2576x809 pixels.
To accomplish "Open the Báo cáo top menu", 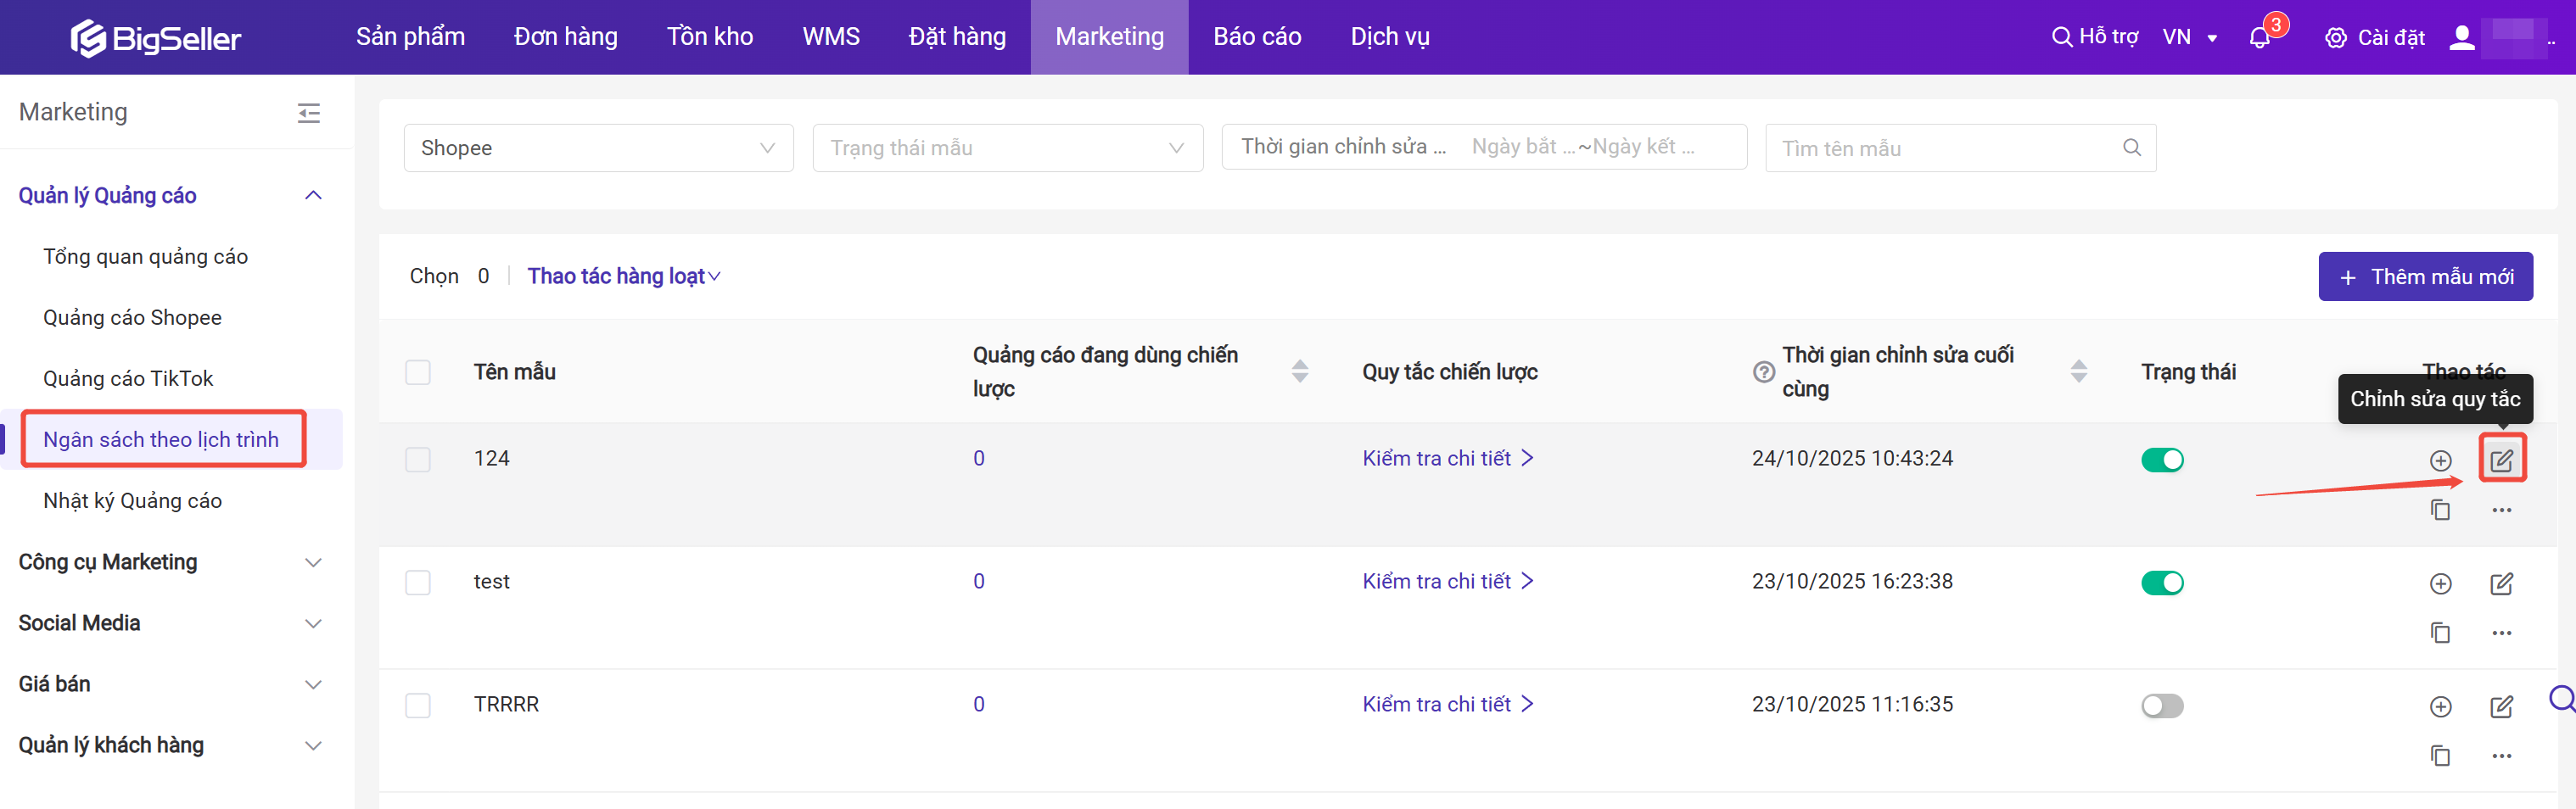I will (x=1257, y=37).
